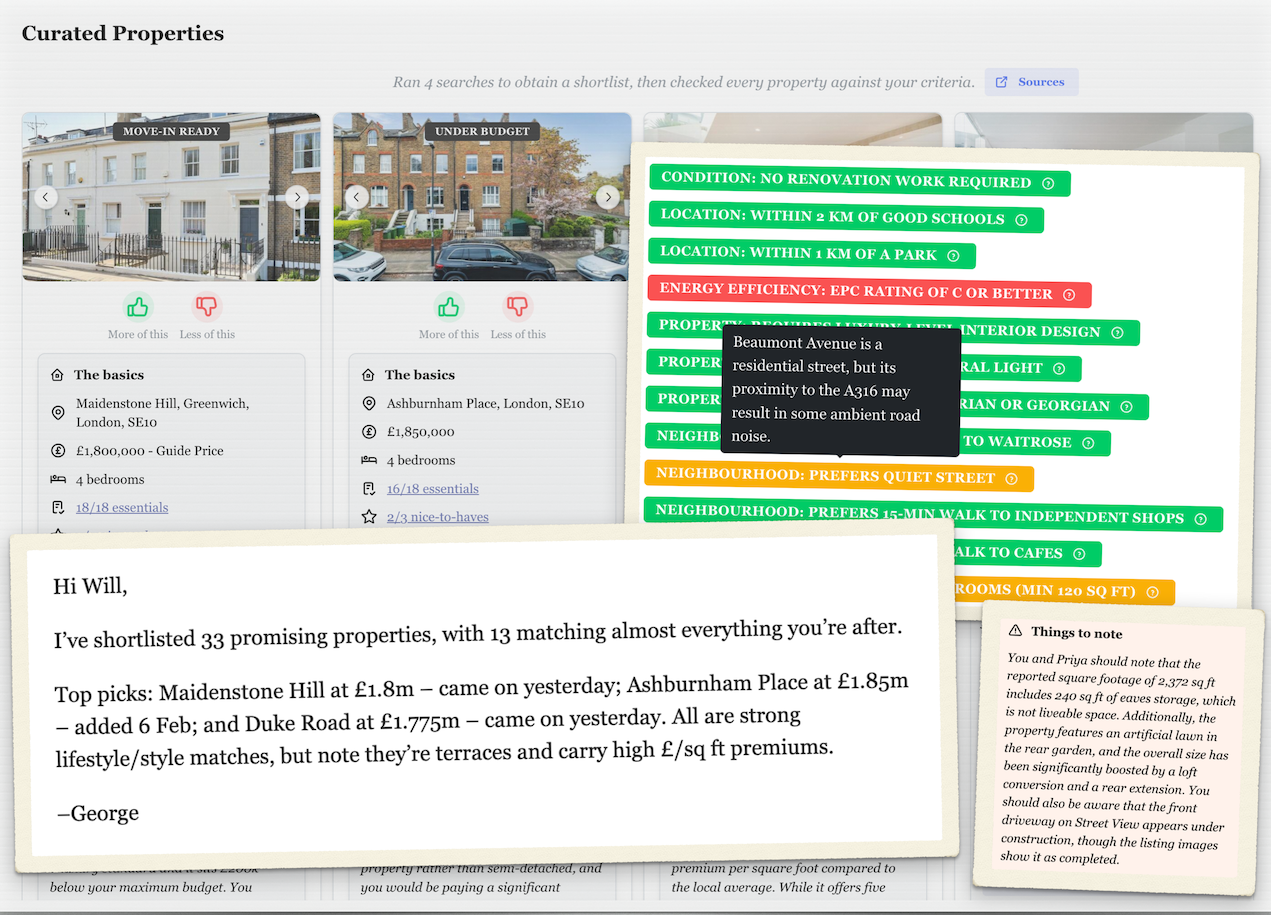
Task: Show next photo of Maidenstone Hill property
Action: (297, 197)
